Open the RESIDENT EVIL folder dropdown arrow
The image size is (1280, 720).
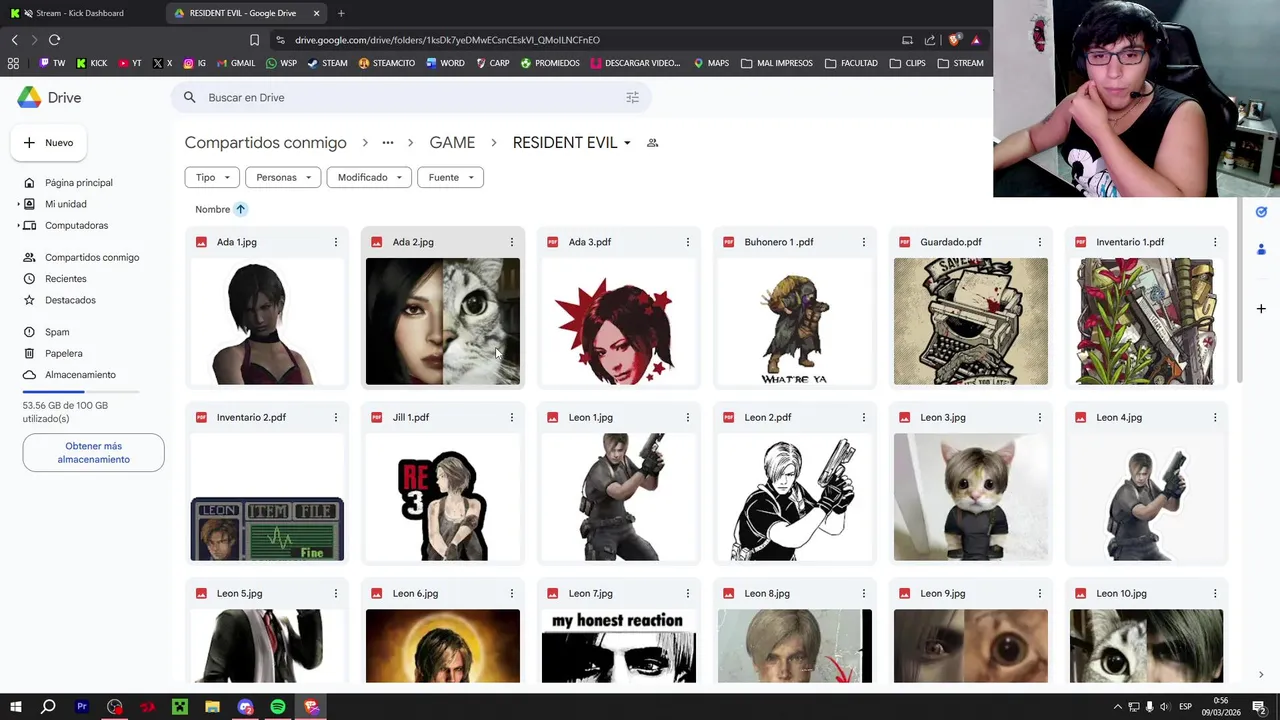tap(627, 143)
